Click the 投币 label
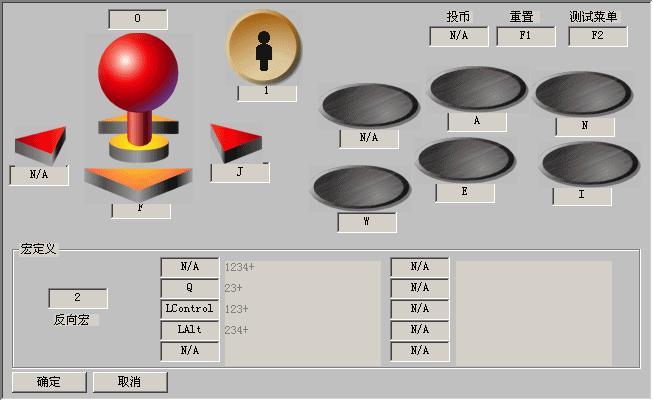Viewport: 653px width, 401px height. [459, 17]
